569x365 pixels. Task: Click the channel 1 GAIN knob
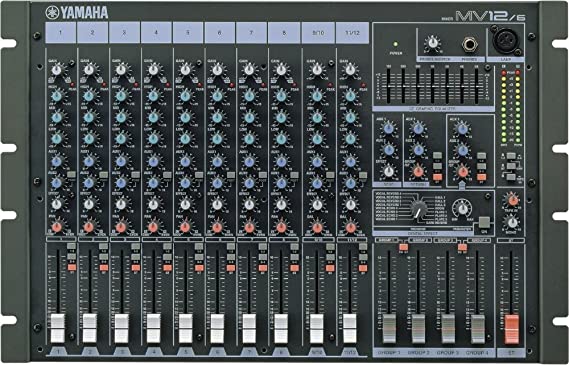56,70
